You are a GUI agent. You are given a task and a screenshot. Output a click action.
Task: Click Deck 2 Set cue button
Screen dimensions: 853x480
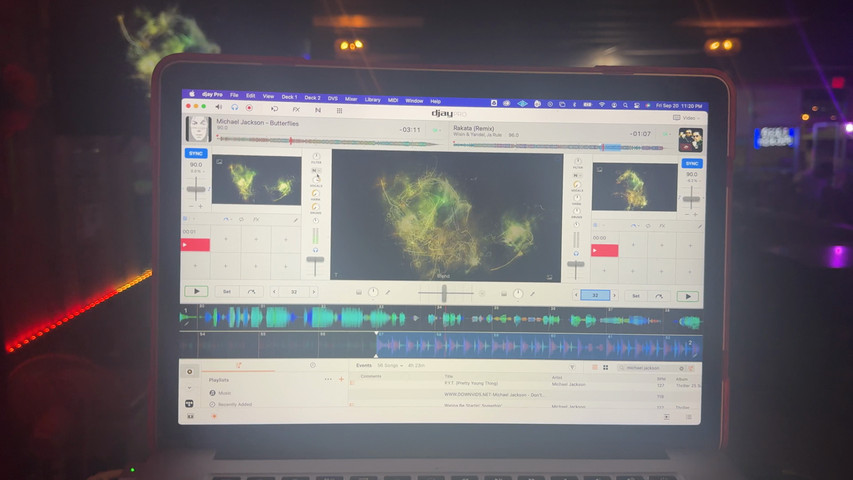tap(635, 296)
